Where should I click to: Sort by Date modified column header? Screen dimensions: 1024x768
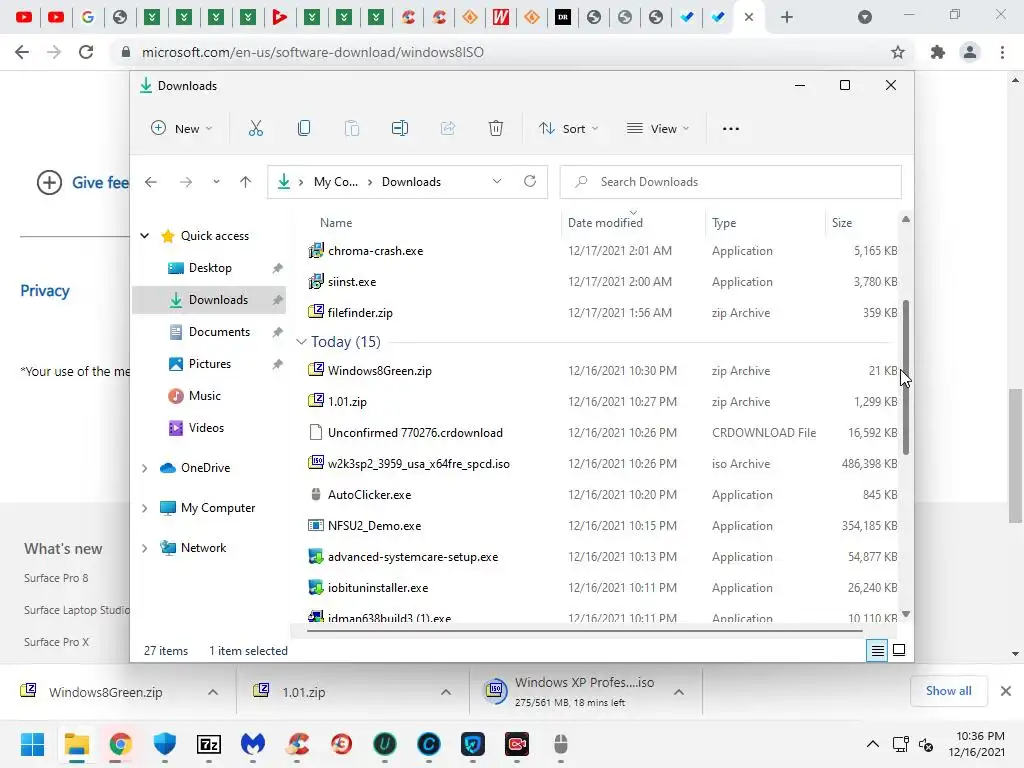tap(605, 223)
